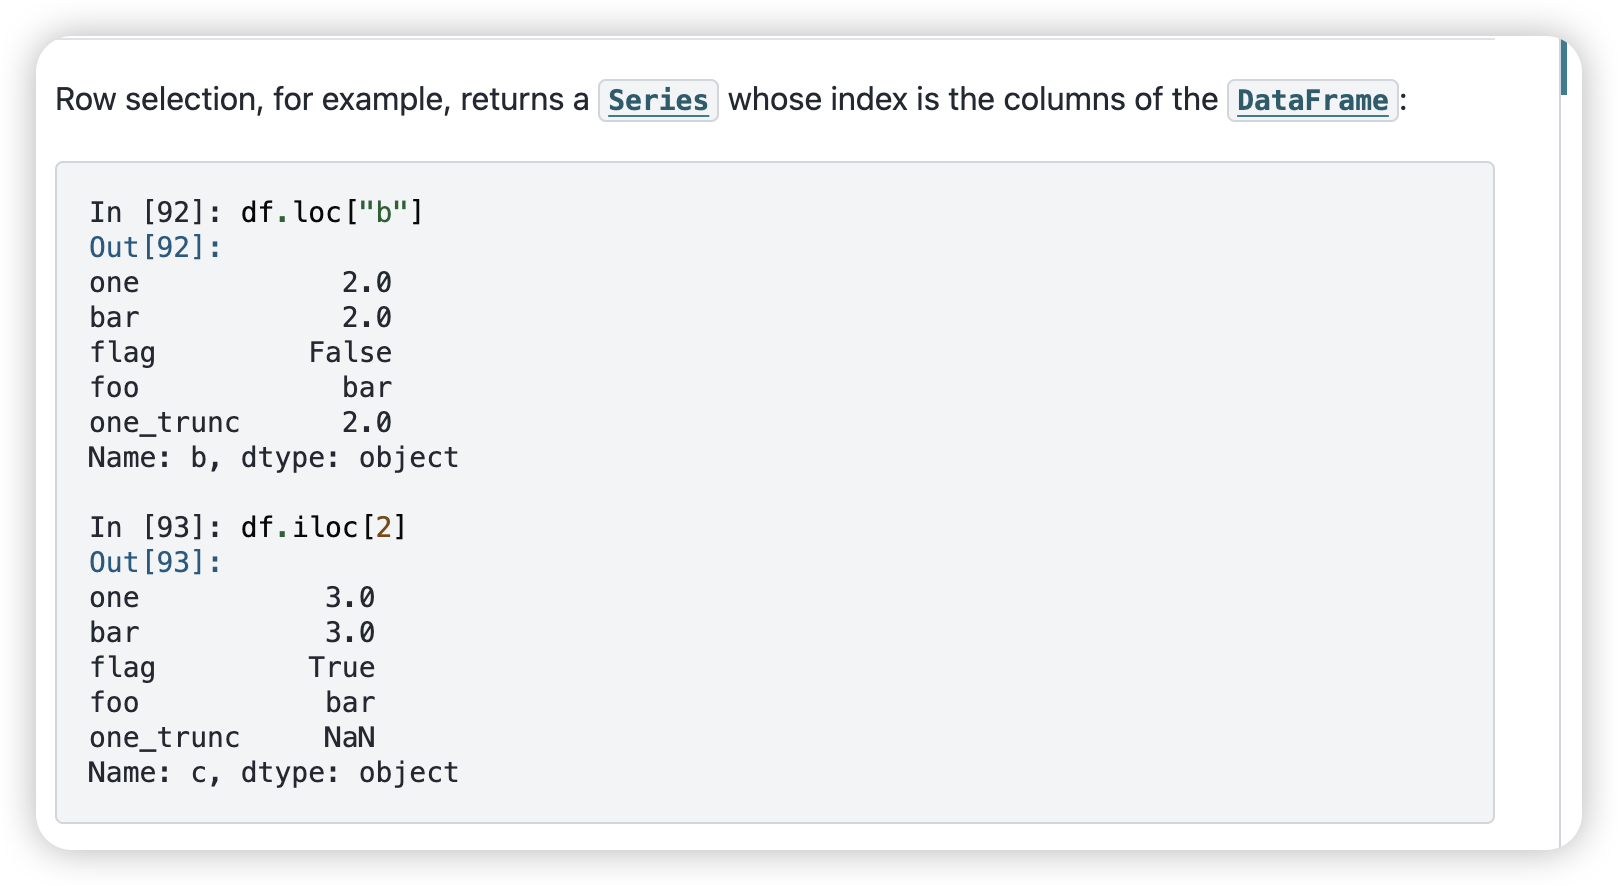Image resolution: width=1618 pixels, height=886 pixels.
Task: Click the df.iloc[2] code expression
Action: click(x=324, y=527)
